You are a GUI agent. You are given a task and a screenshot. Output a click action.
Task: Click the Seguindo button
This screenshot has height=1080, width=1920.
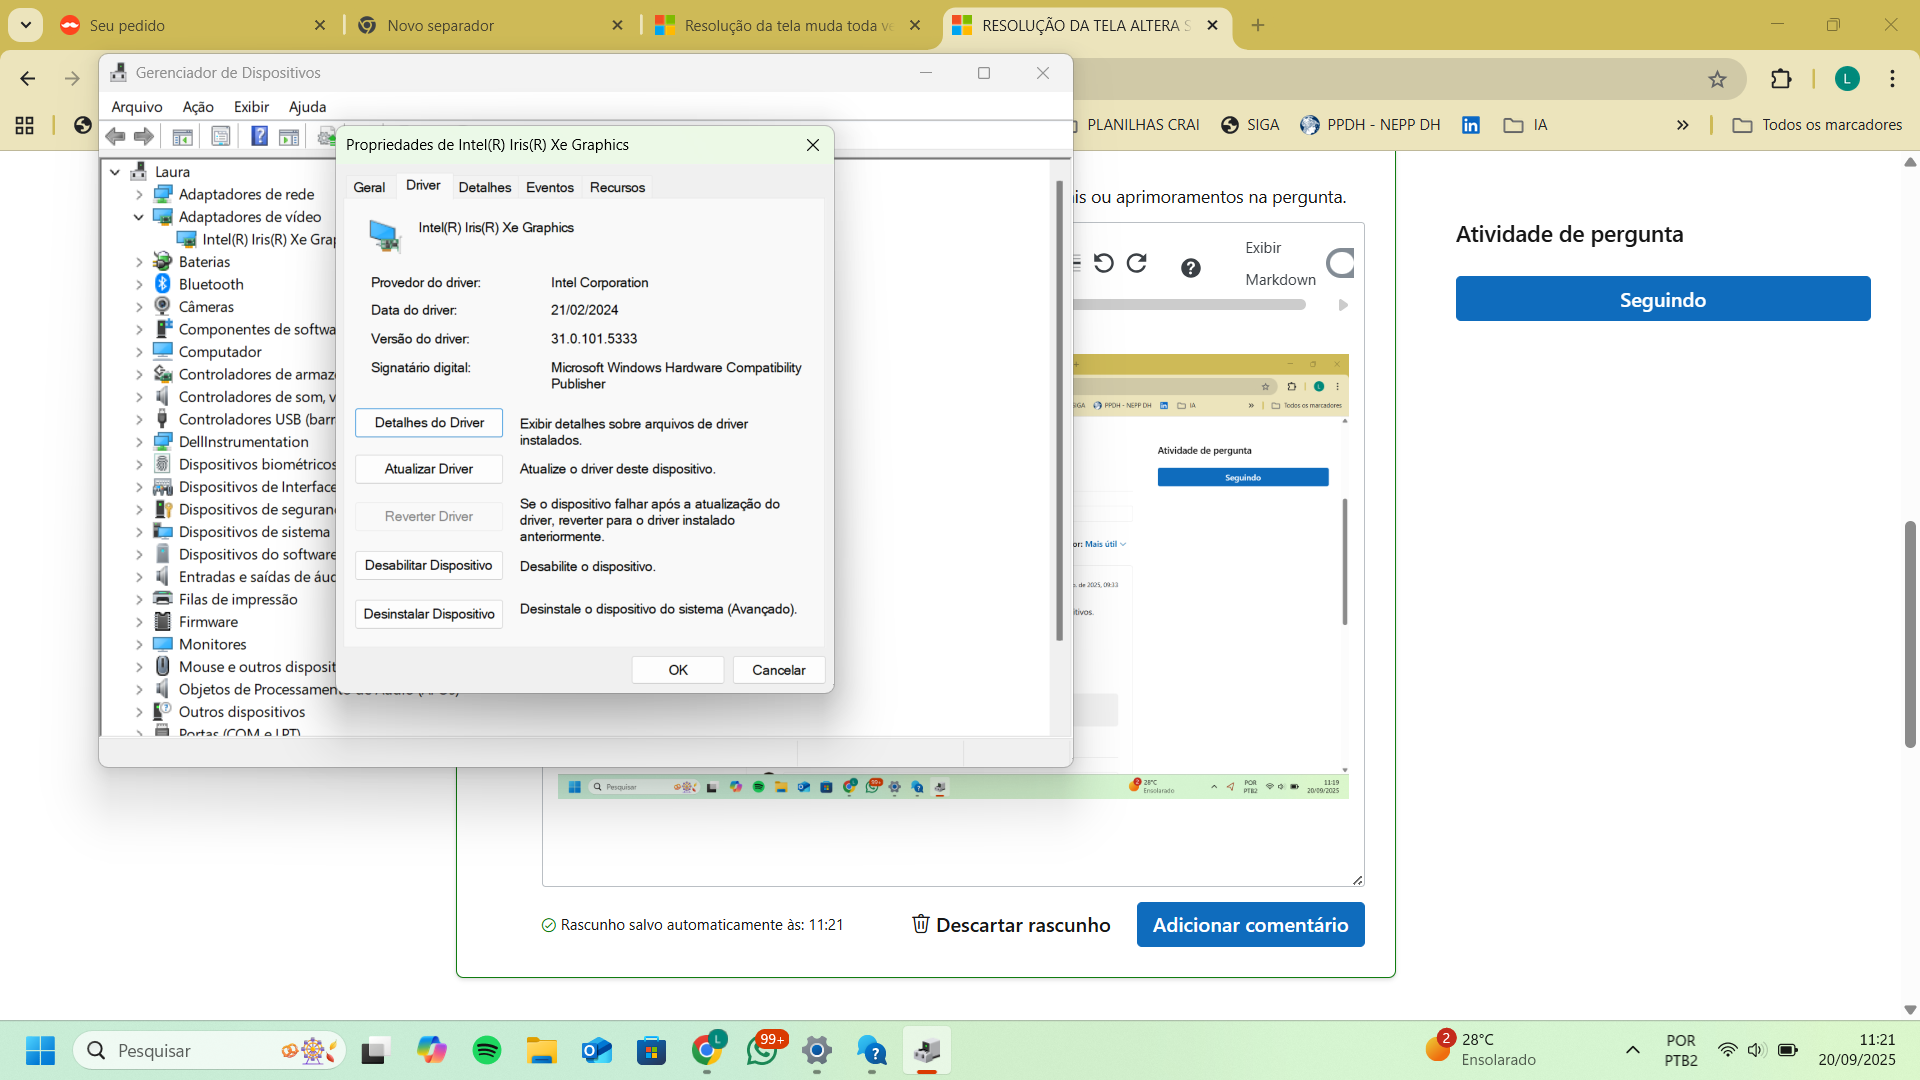coord(1662,299)
